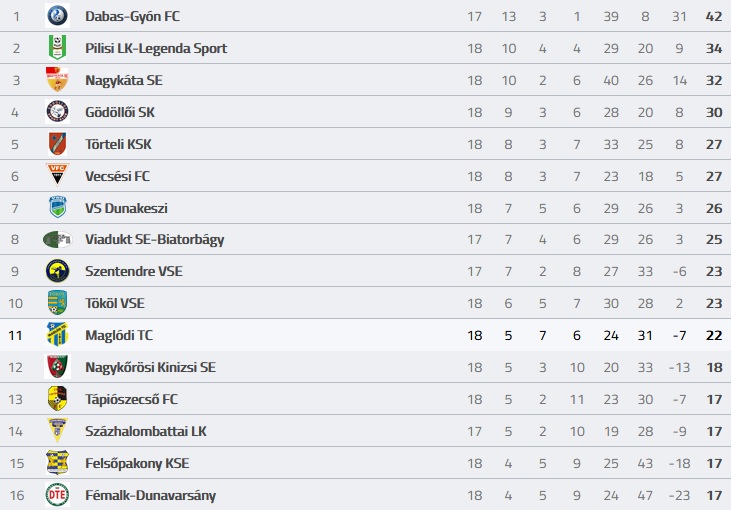
Task: Open the Viadukt SE-Biatorbágy oval logo
Action: [57, 240]
